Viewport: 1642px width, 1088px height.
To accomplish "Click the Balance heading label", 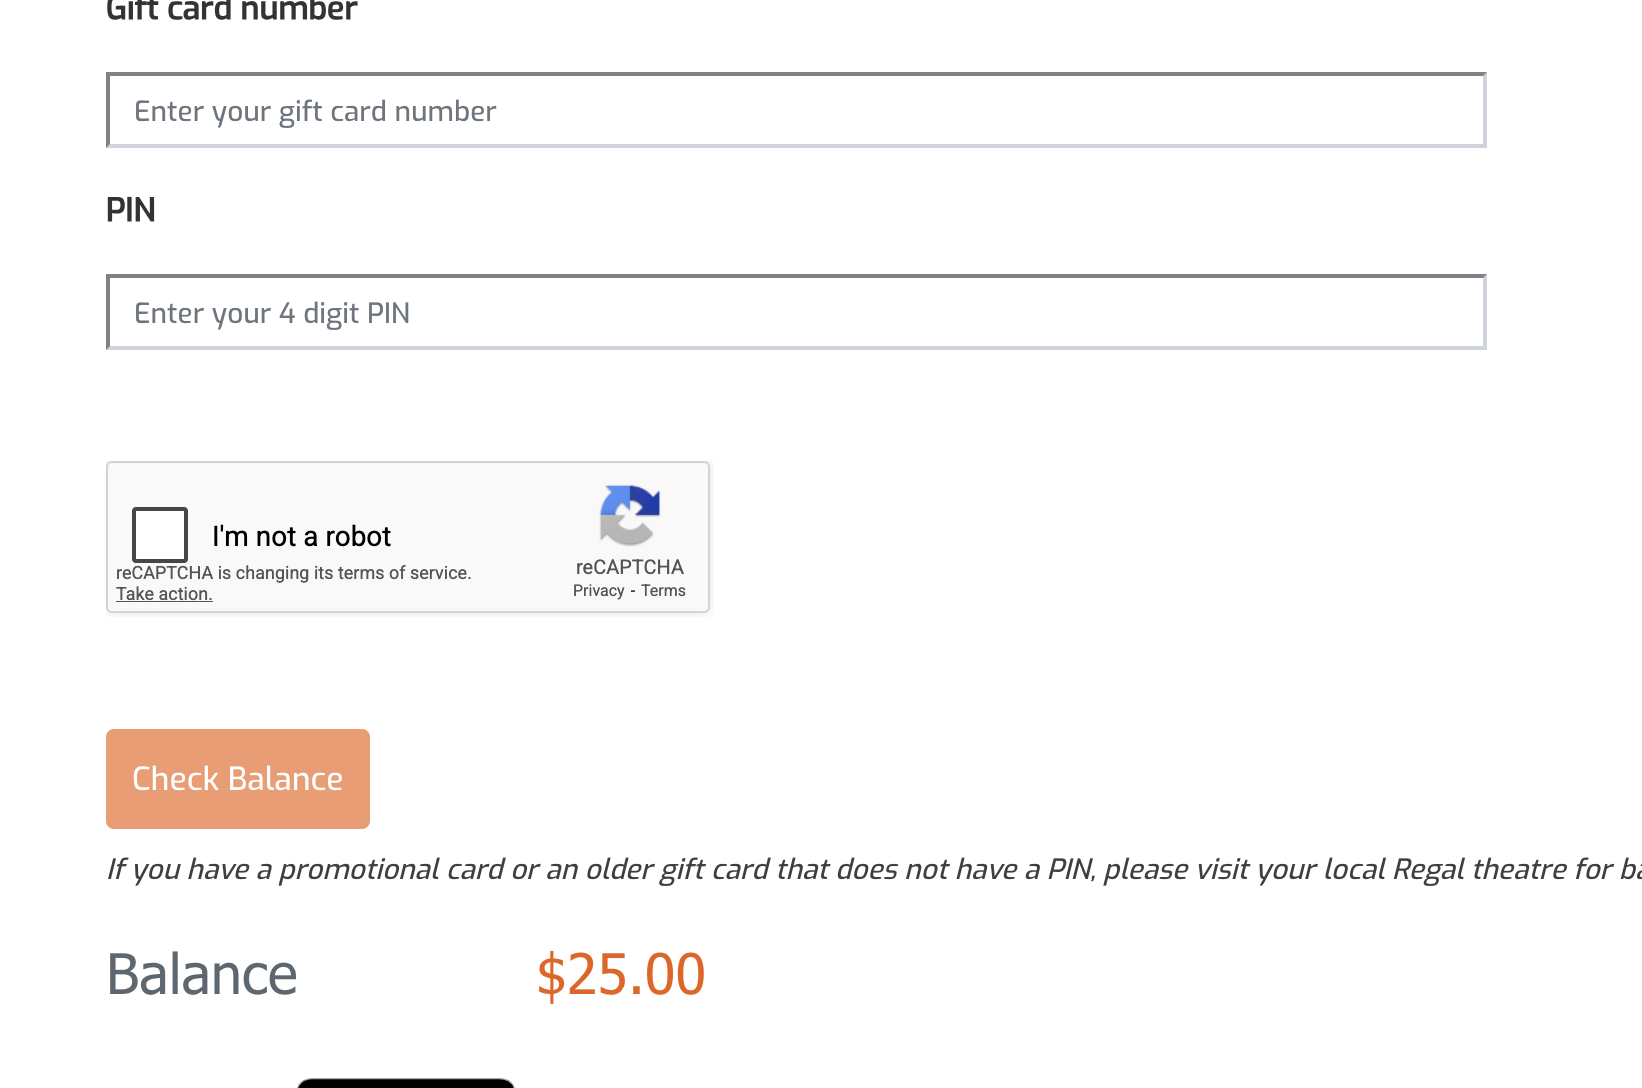I will pyautogui.click(x=202, y=975).
